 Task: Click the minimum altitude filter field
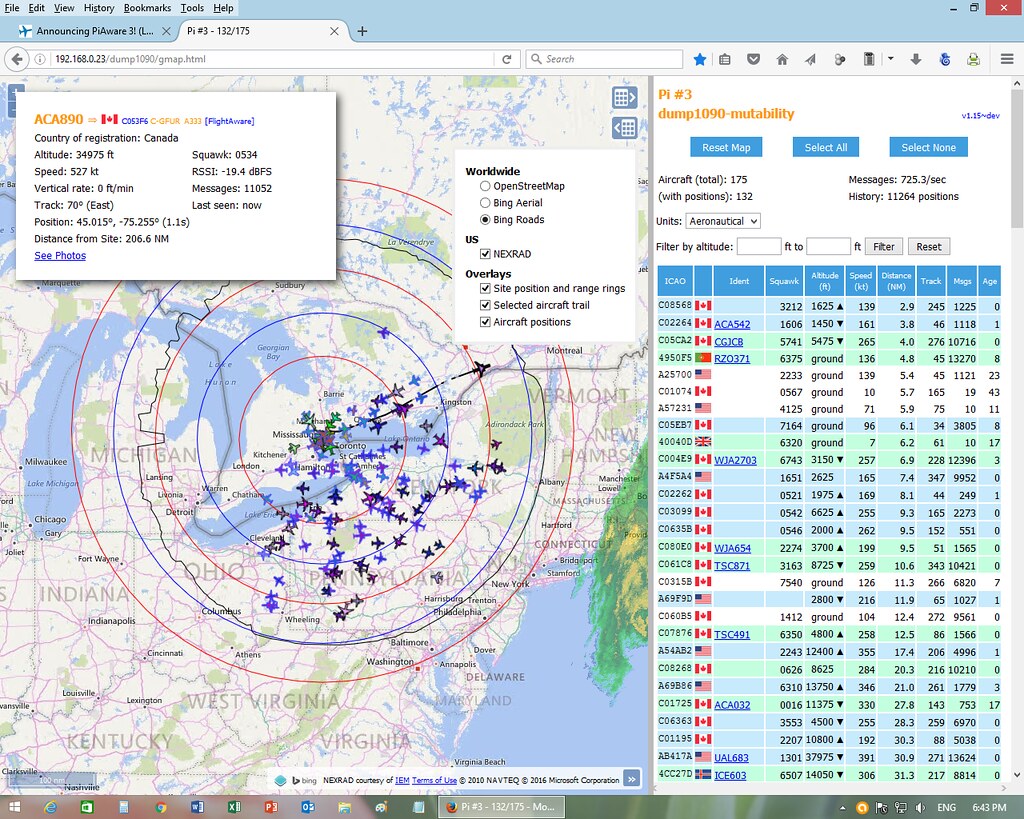point(759,247)
